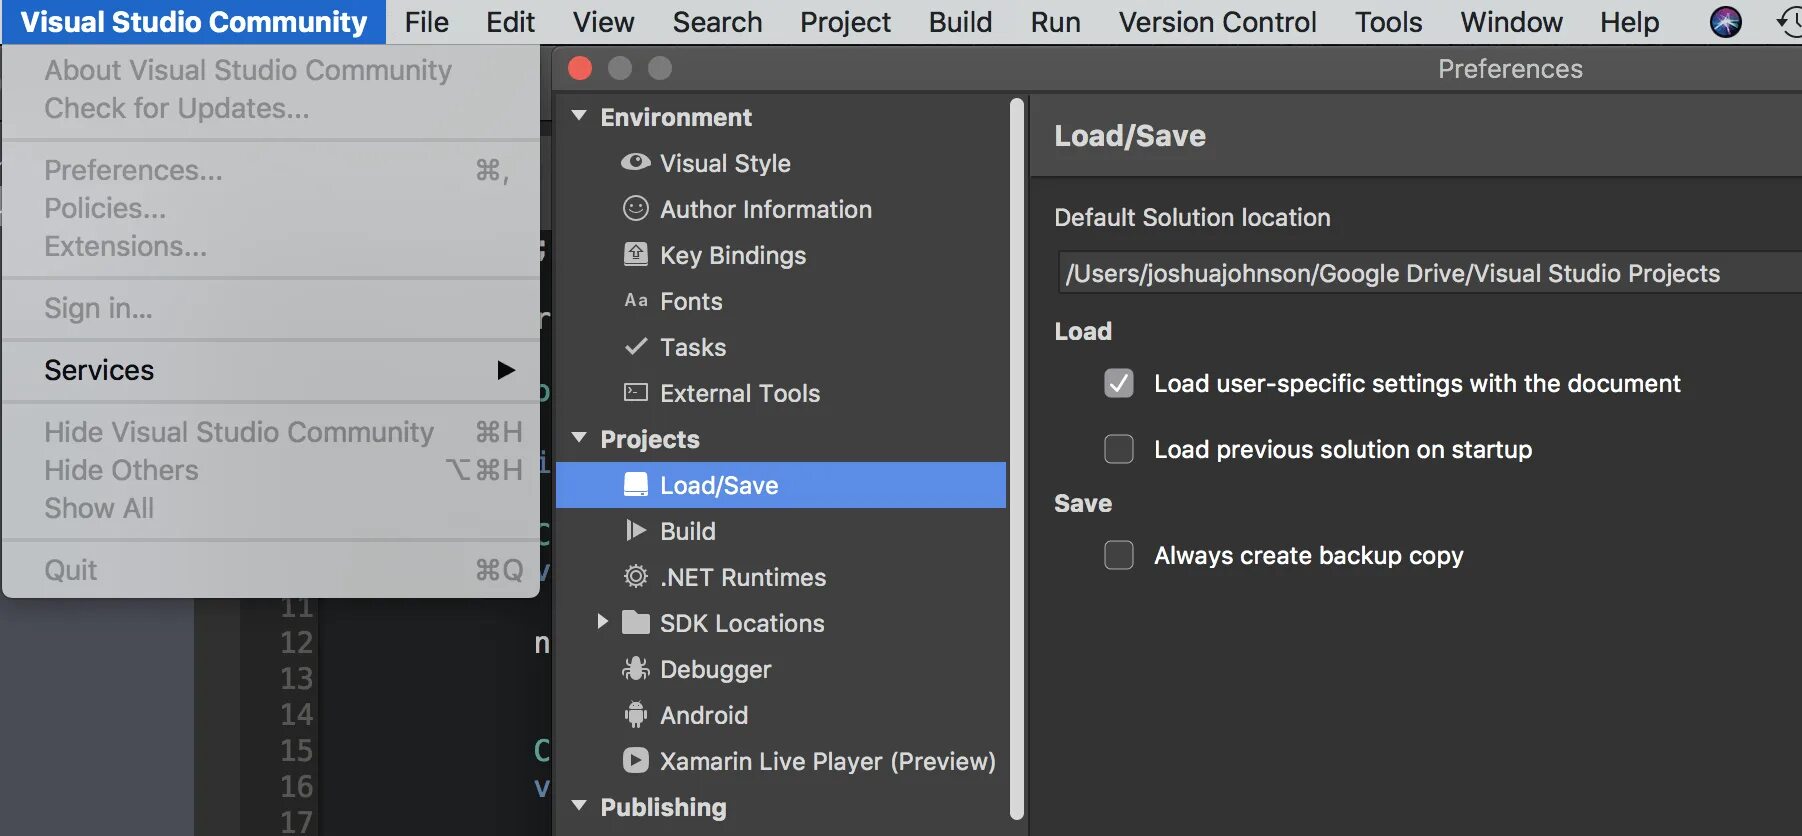Open the View menu
The width and height of the screenshot is (1802, 836).
(x=603, y=22)
